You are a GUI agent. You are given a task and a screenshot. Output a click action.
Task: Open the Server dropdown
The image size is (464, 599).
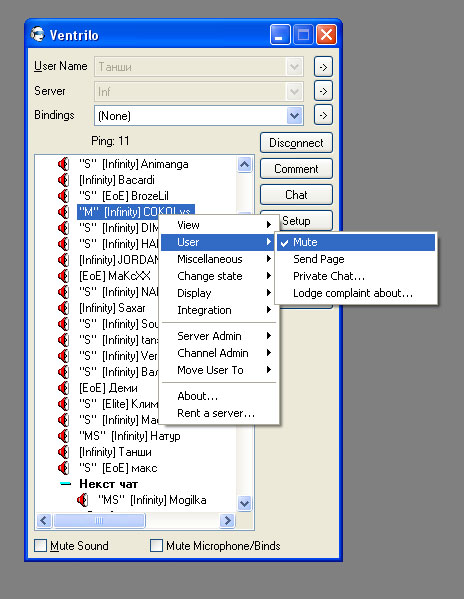[x=294, y=91]
